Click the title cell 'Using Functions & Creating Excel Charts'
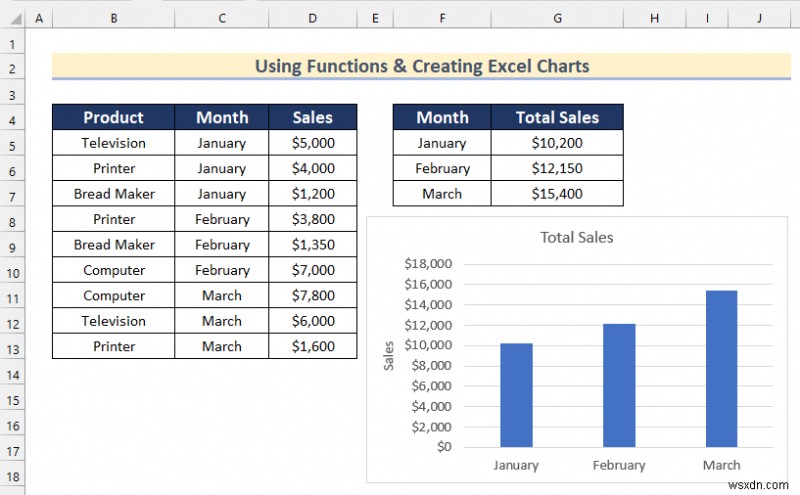This screenshot has width=800, height=495. tap(421, 66)
